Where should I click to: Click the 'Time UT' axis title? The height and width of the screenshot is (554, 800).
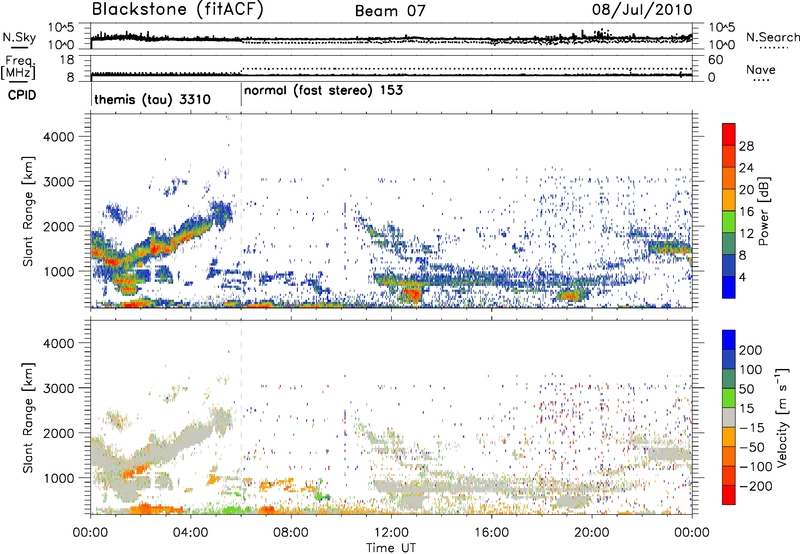[391, 547]
